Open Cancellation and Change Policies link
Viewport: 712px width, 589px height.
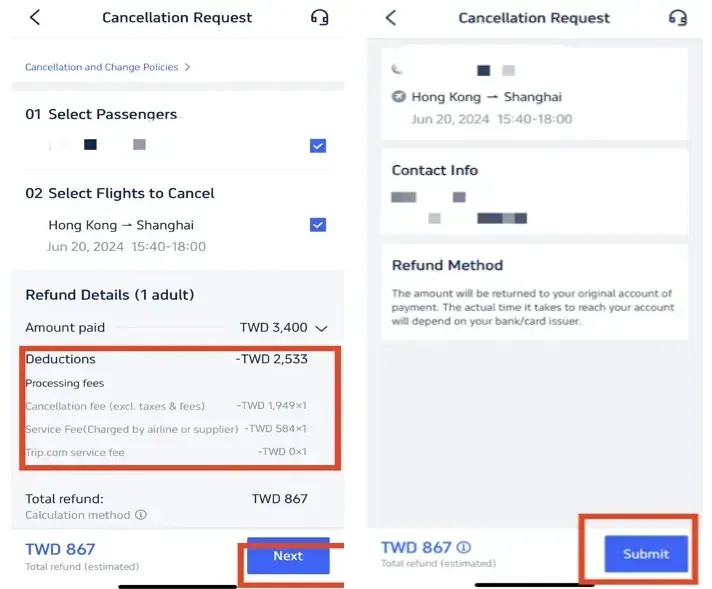click(x=101, y=67)
